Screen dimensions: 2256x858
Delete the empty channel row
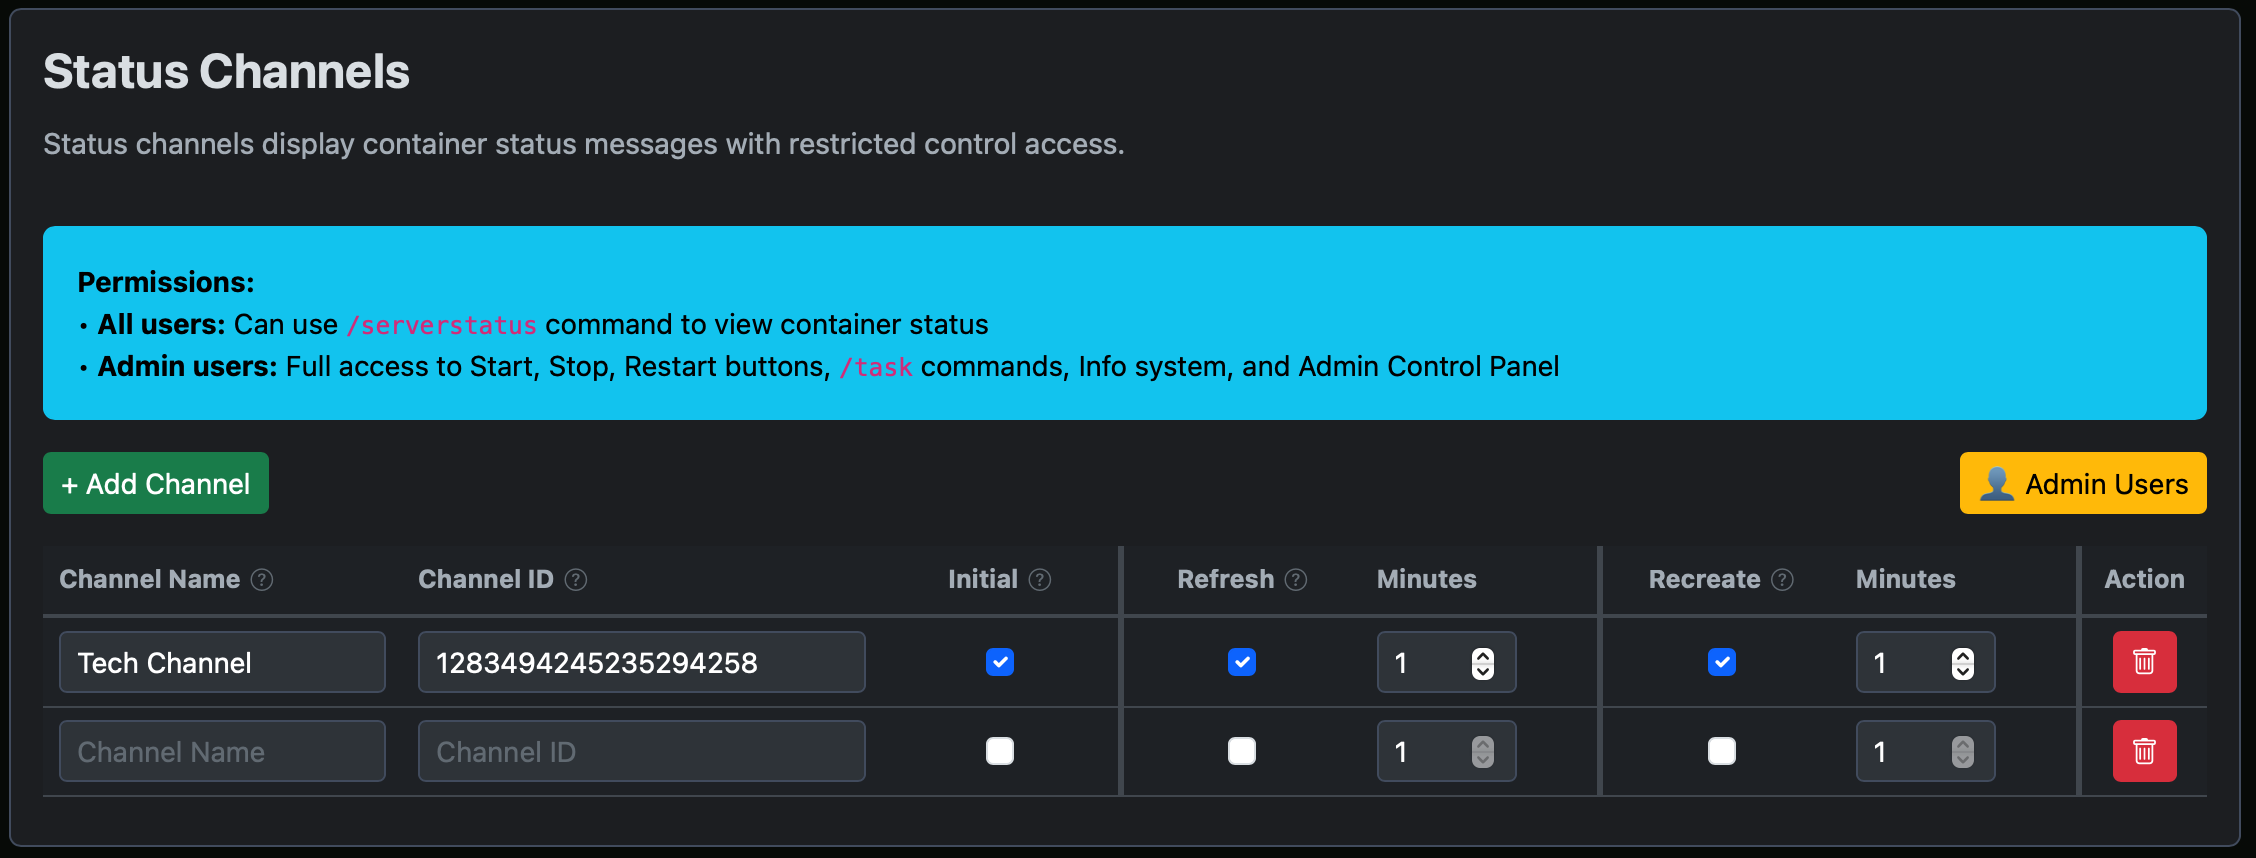click(2144, 751)
